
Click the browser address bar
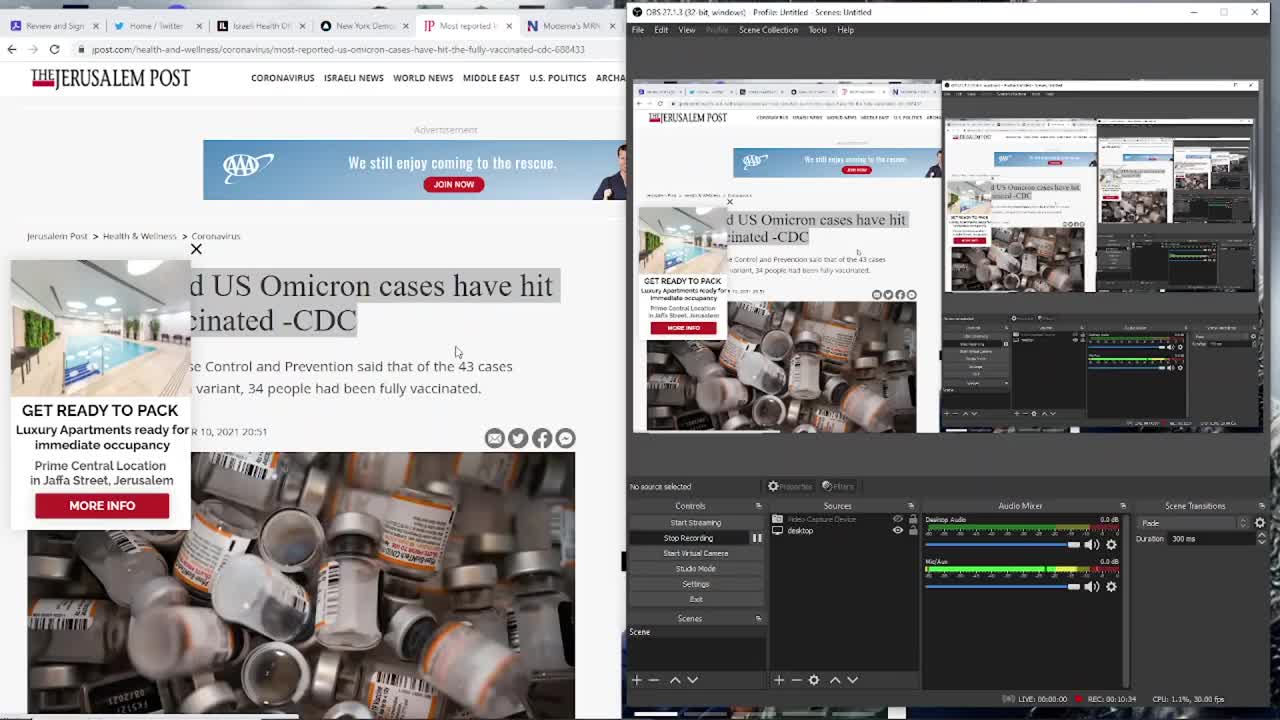(x=338, y=49)
